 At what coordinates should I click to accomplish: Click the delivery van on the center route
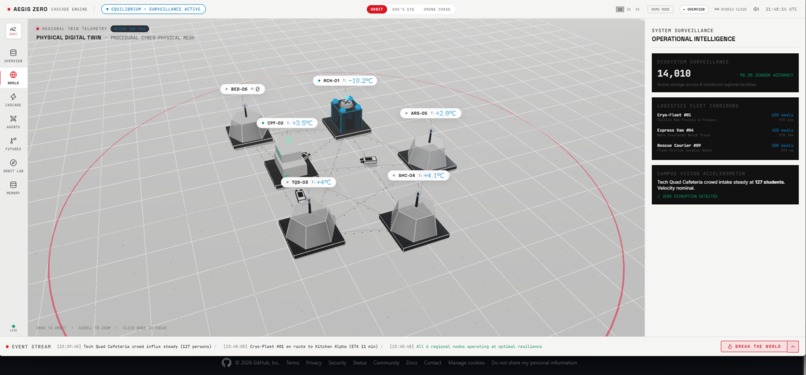pos(368,160)
